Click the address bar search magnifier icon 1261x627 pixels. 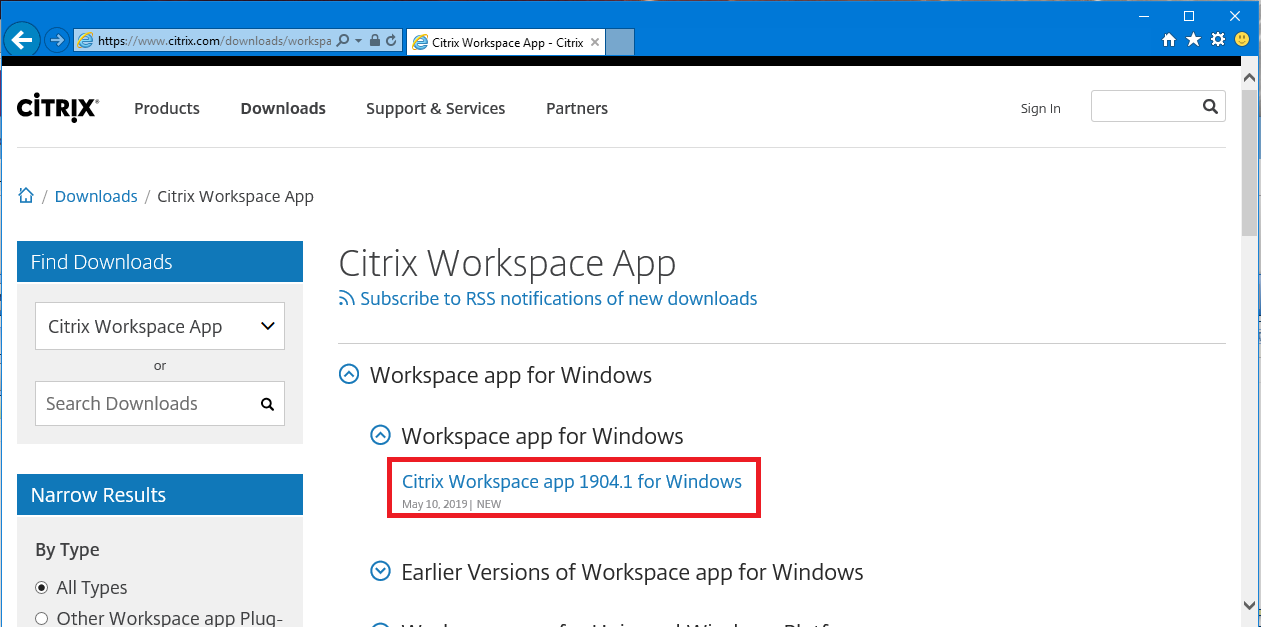(343, 41)
